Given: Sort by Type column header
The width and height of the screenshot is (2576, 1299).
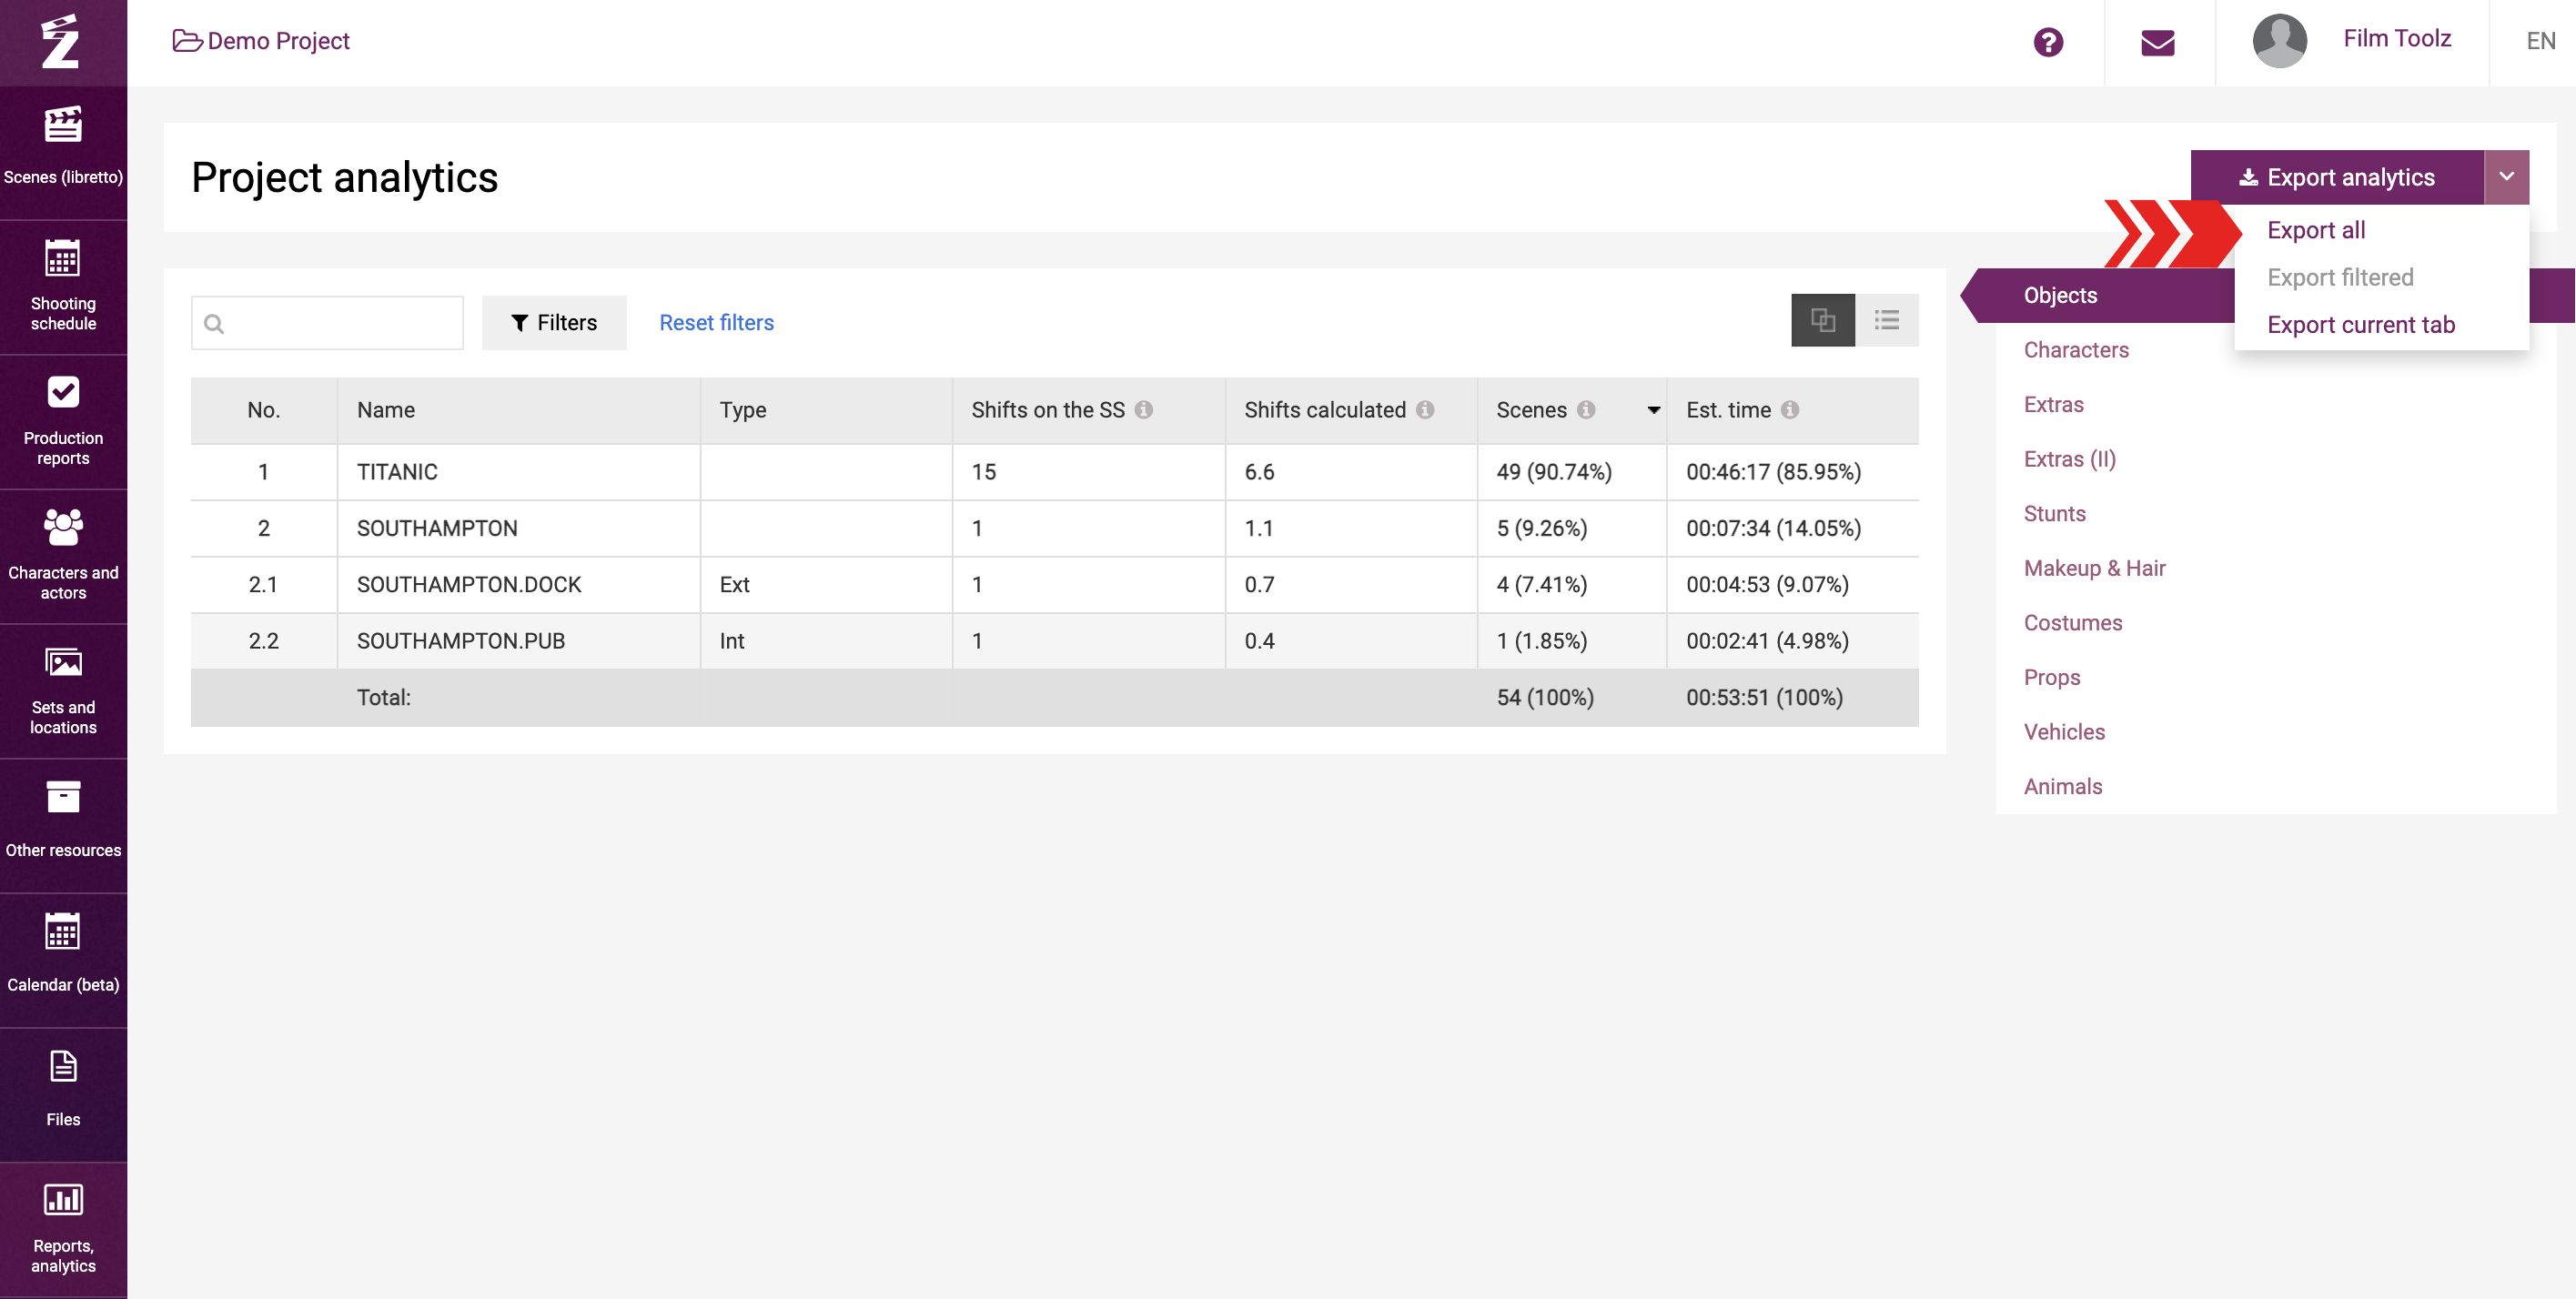Looking at the screenshot, I should pyautogui.click(x=743, y=410).
